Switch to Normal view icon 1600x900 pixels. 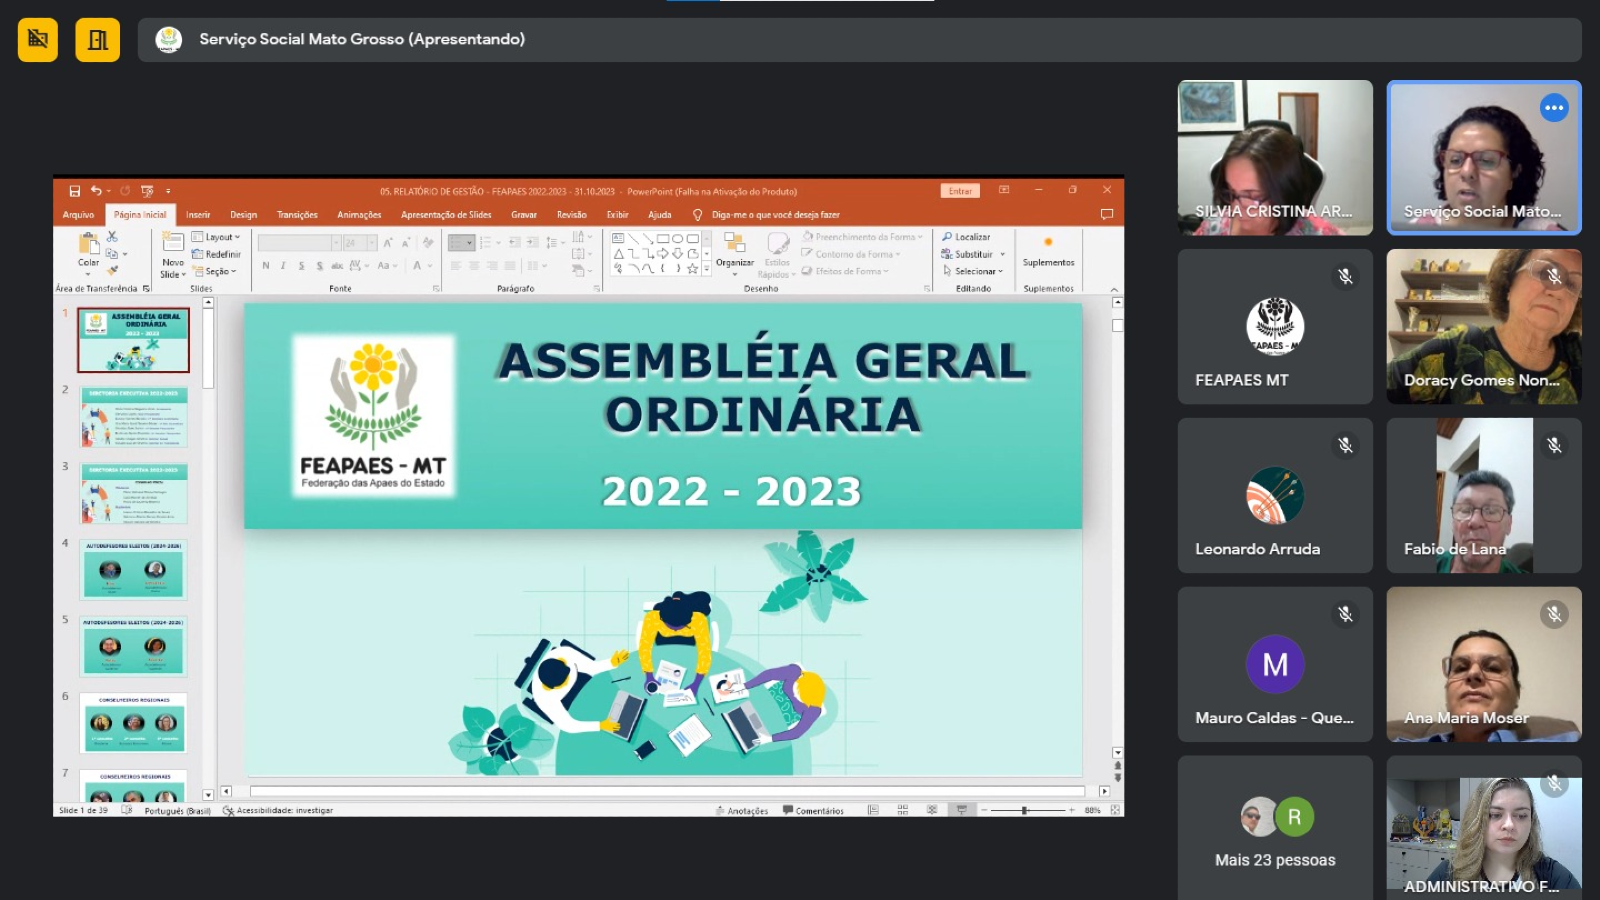pos(873,810)
